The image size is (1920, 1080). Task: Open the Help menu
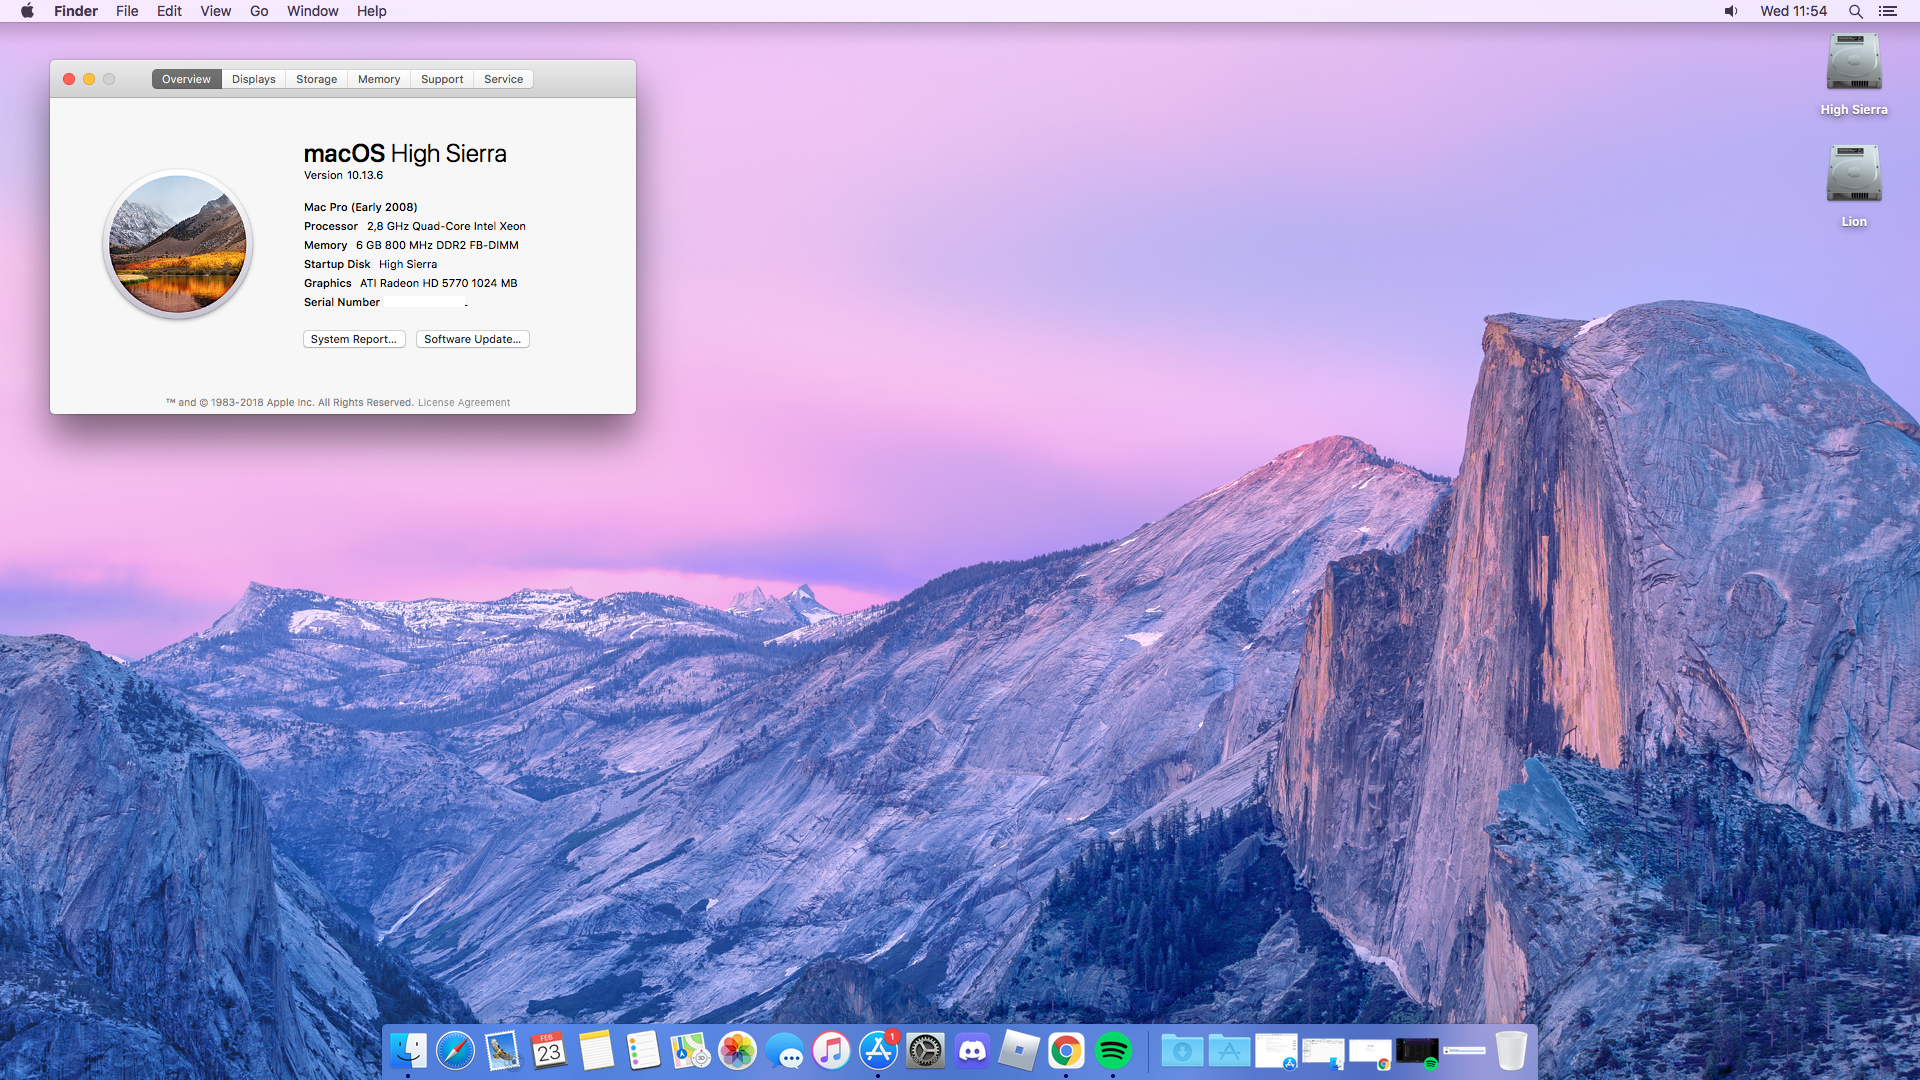point(371,11)
